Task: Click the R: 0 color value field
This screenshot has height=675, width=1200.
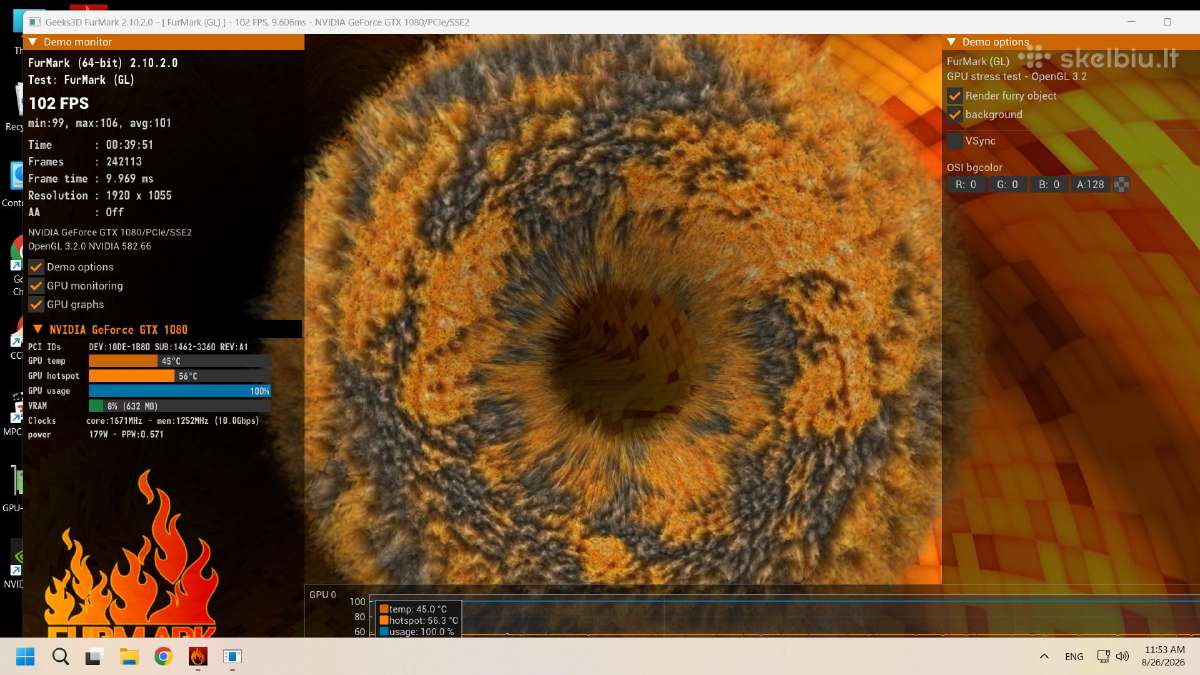Action: pyautogui.click(x=967, y=184)
